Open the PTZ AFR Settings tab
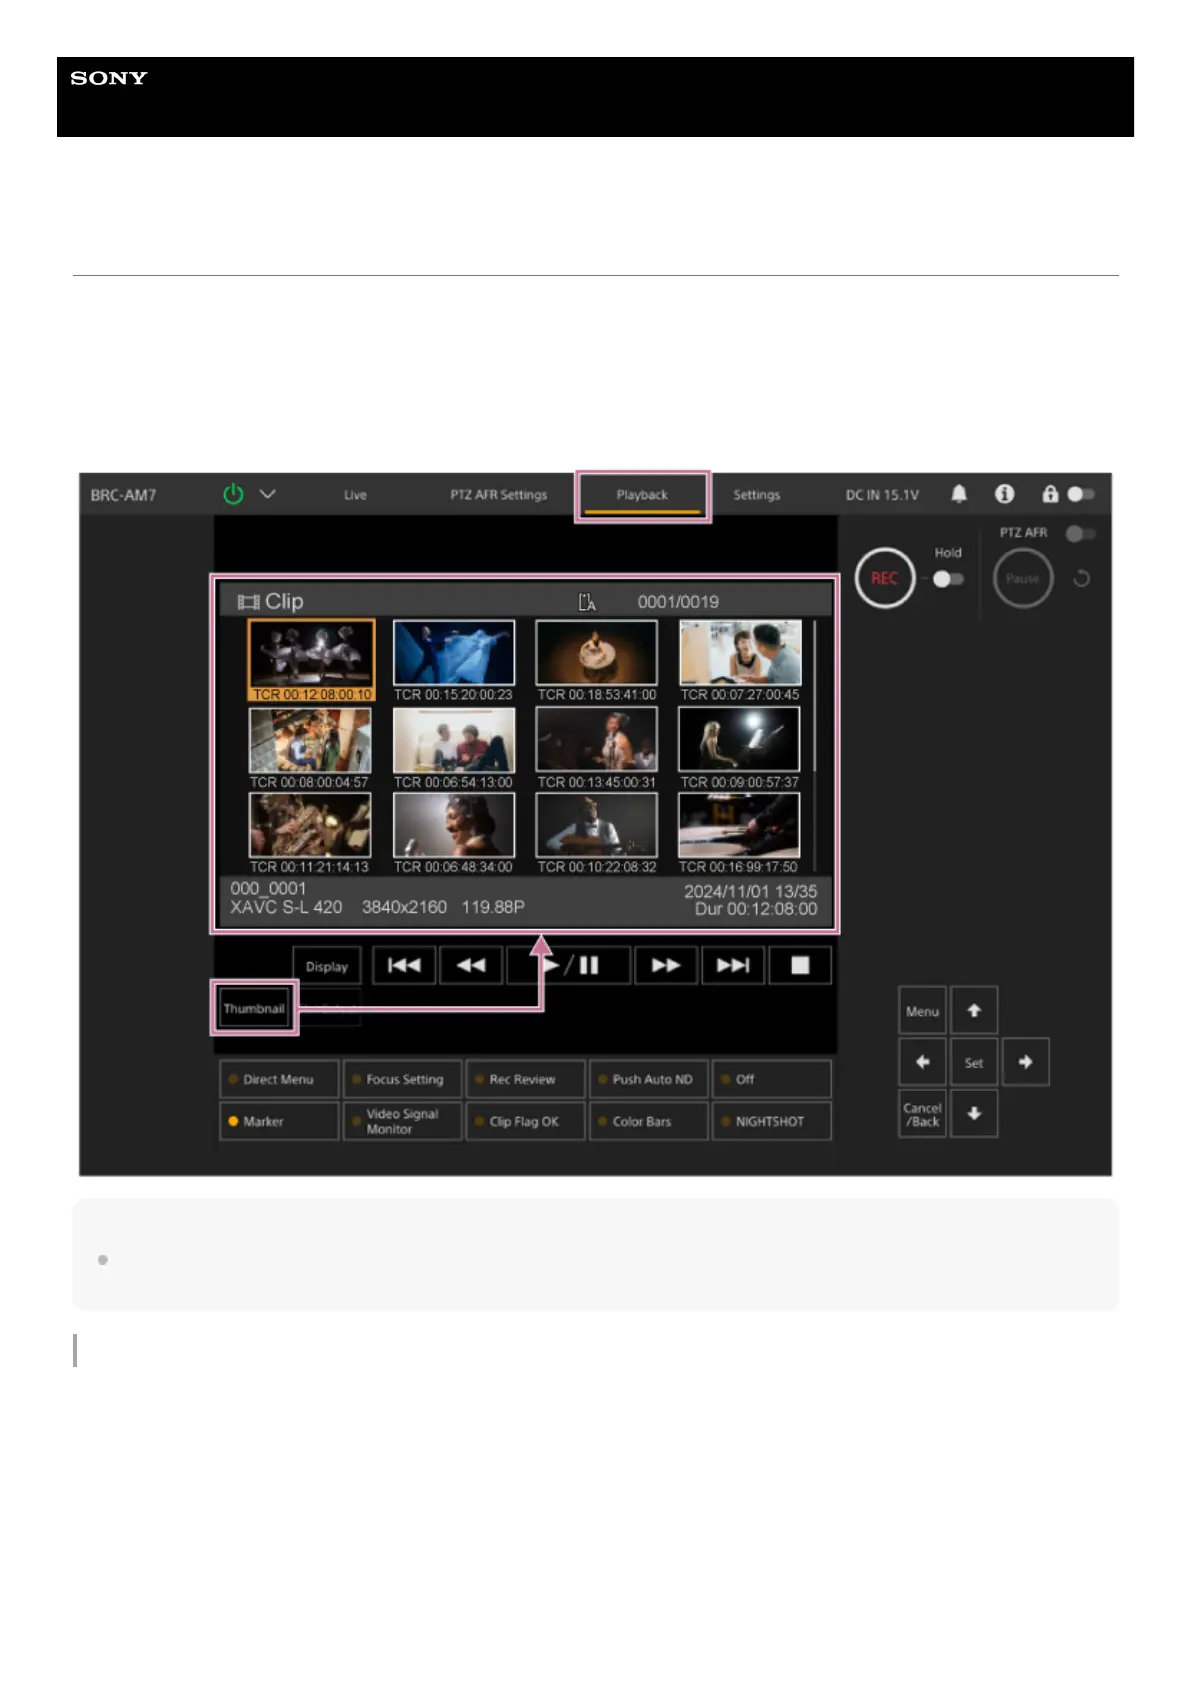 (498, 495)
